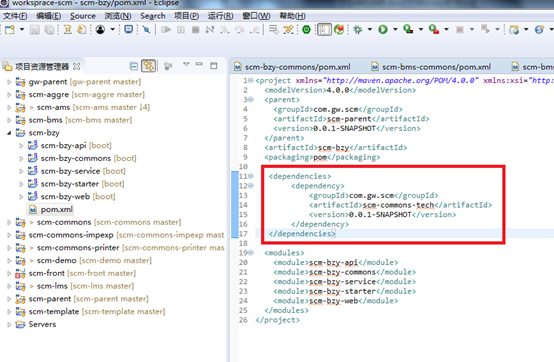Toggle Link with Editor in project explorer

click(x=148, y=66)
